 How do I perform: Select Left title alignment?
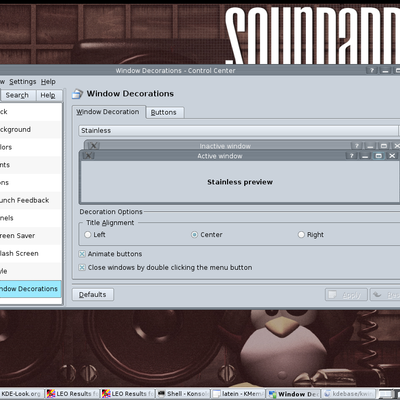pyautogui.click(x=95, y=235)
